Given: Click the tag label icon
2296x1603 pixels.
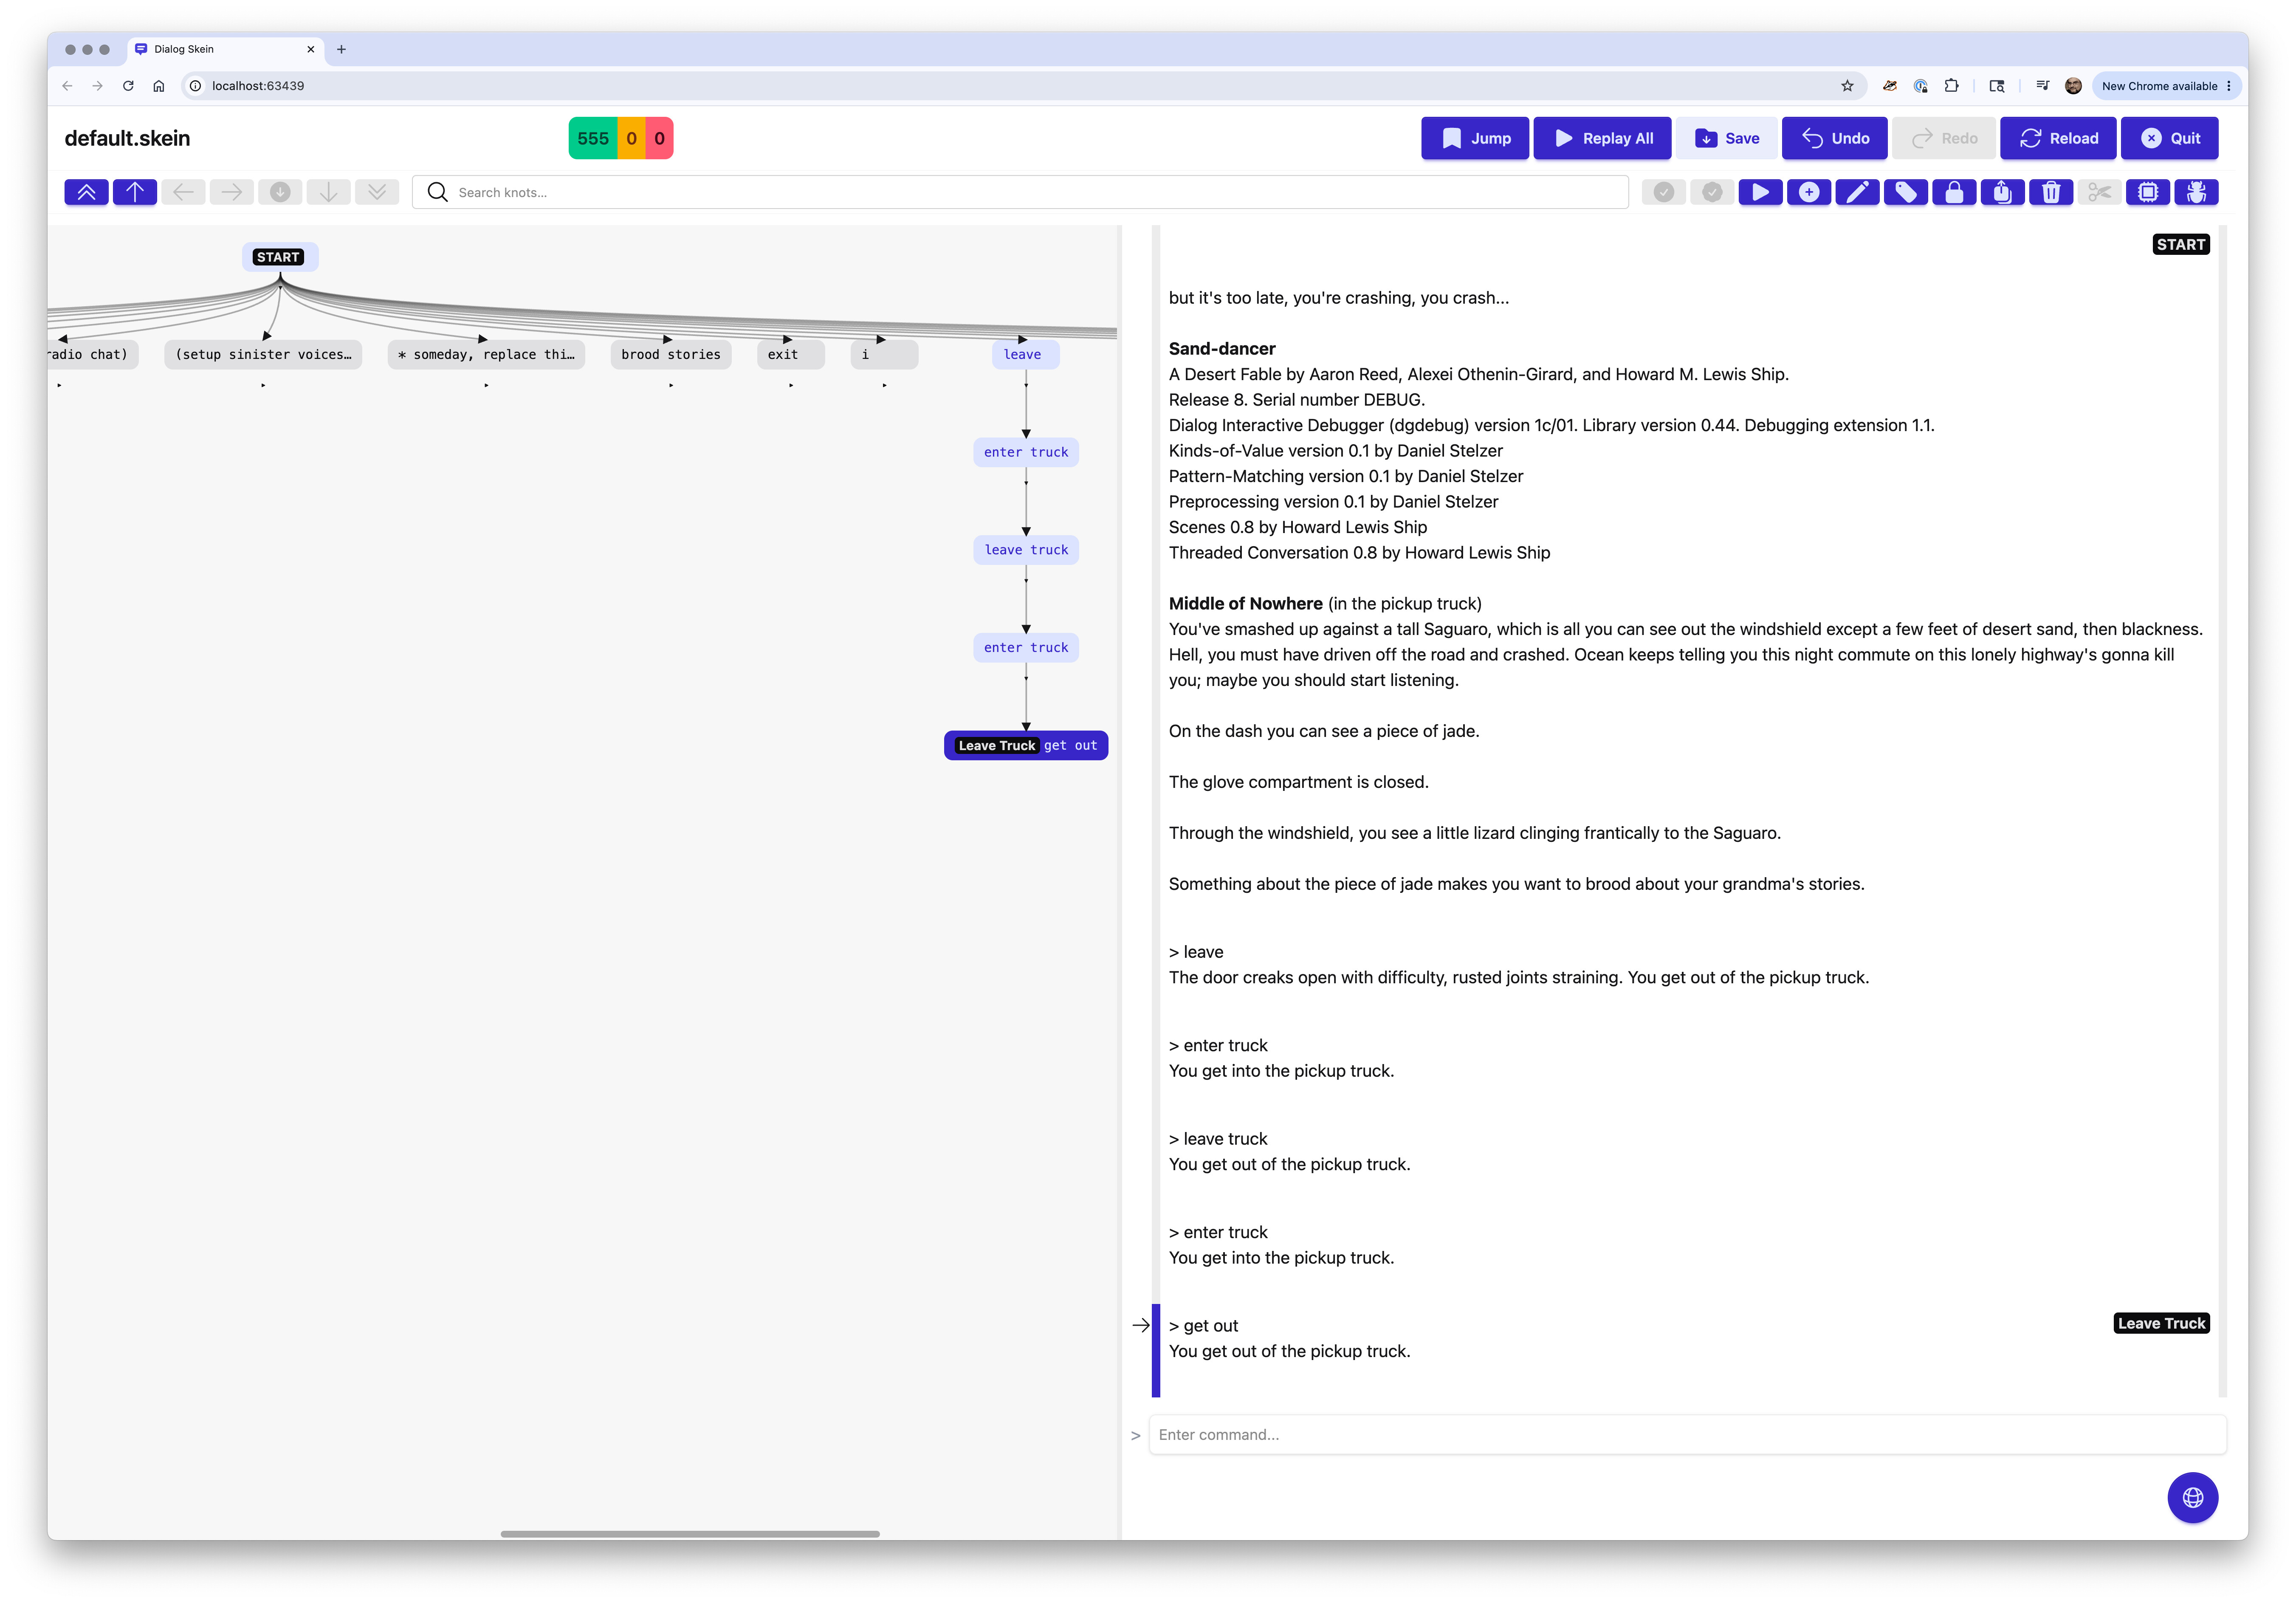Looking at the screenshot, I should tap(1906, 192).
